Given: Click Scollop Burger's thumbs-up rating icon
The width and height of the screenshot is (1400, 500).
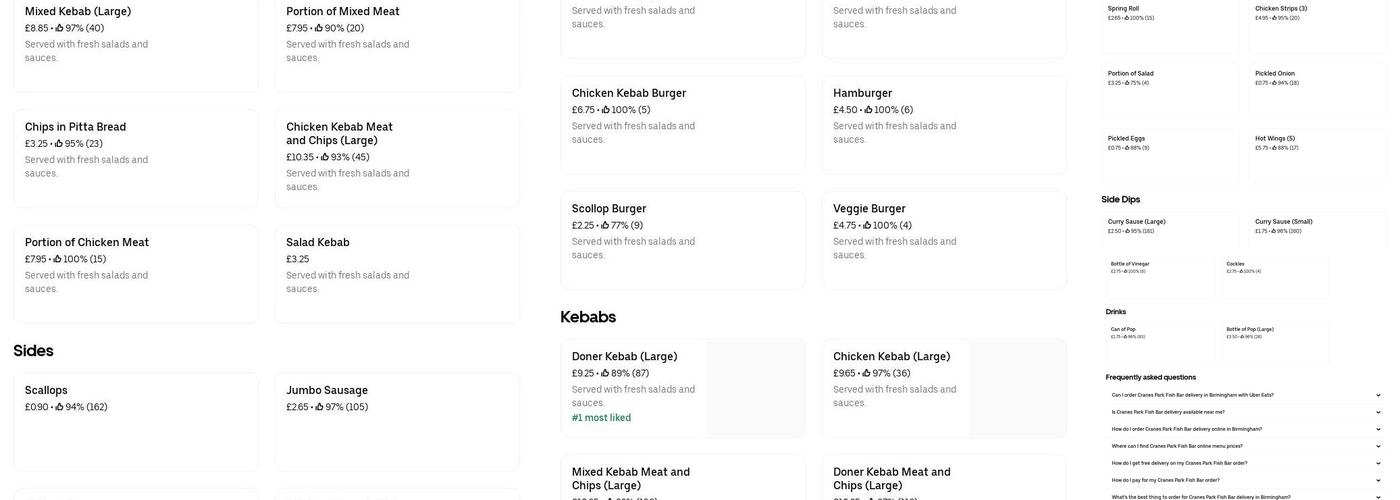Looking at the screenshot, I should (x=605, y=225).
